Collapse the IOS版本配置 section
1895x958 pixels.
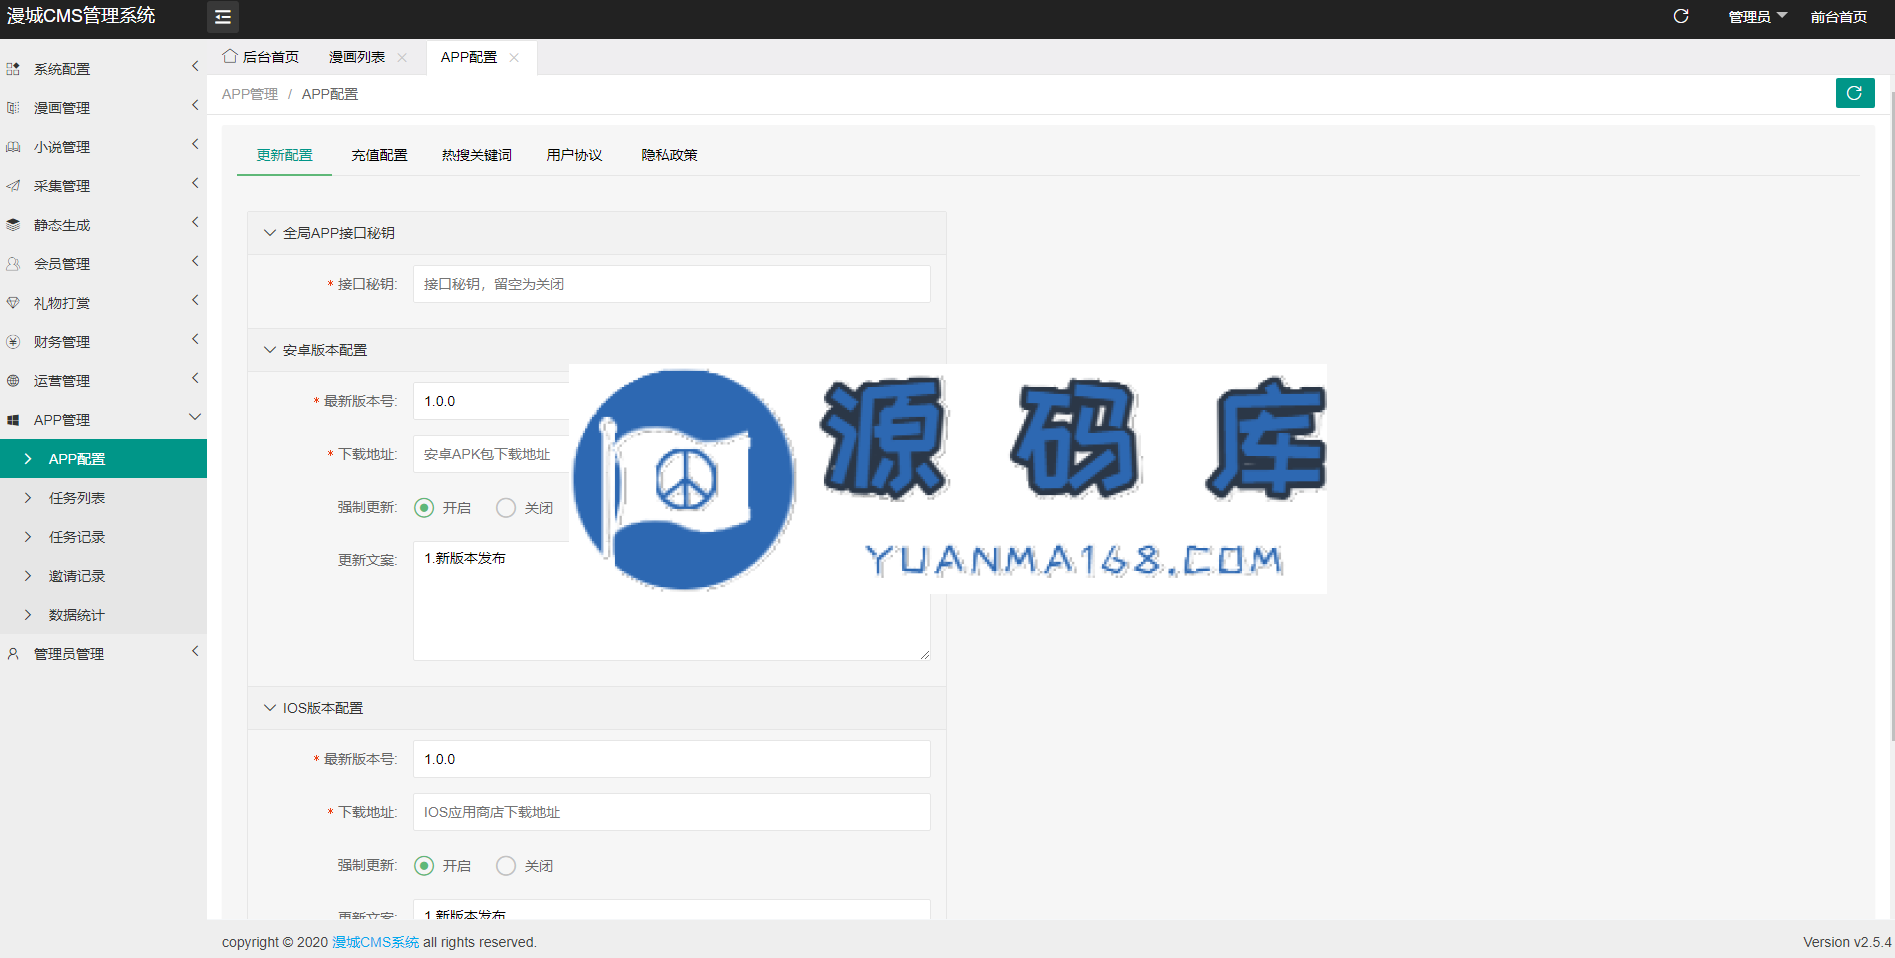click(269, 708)
